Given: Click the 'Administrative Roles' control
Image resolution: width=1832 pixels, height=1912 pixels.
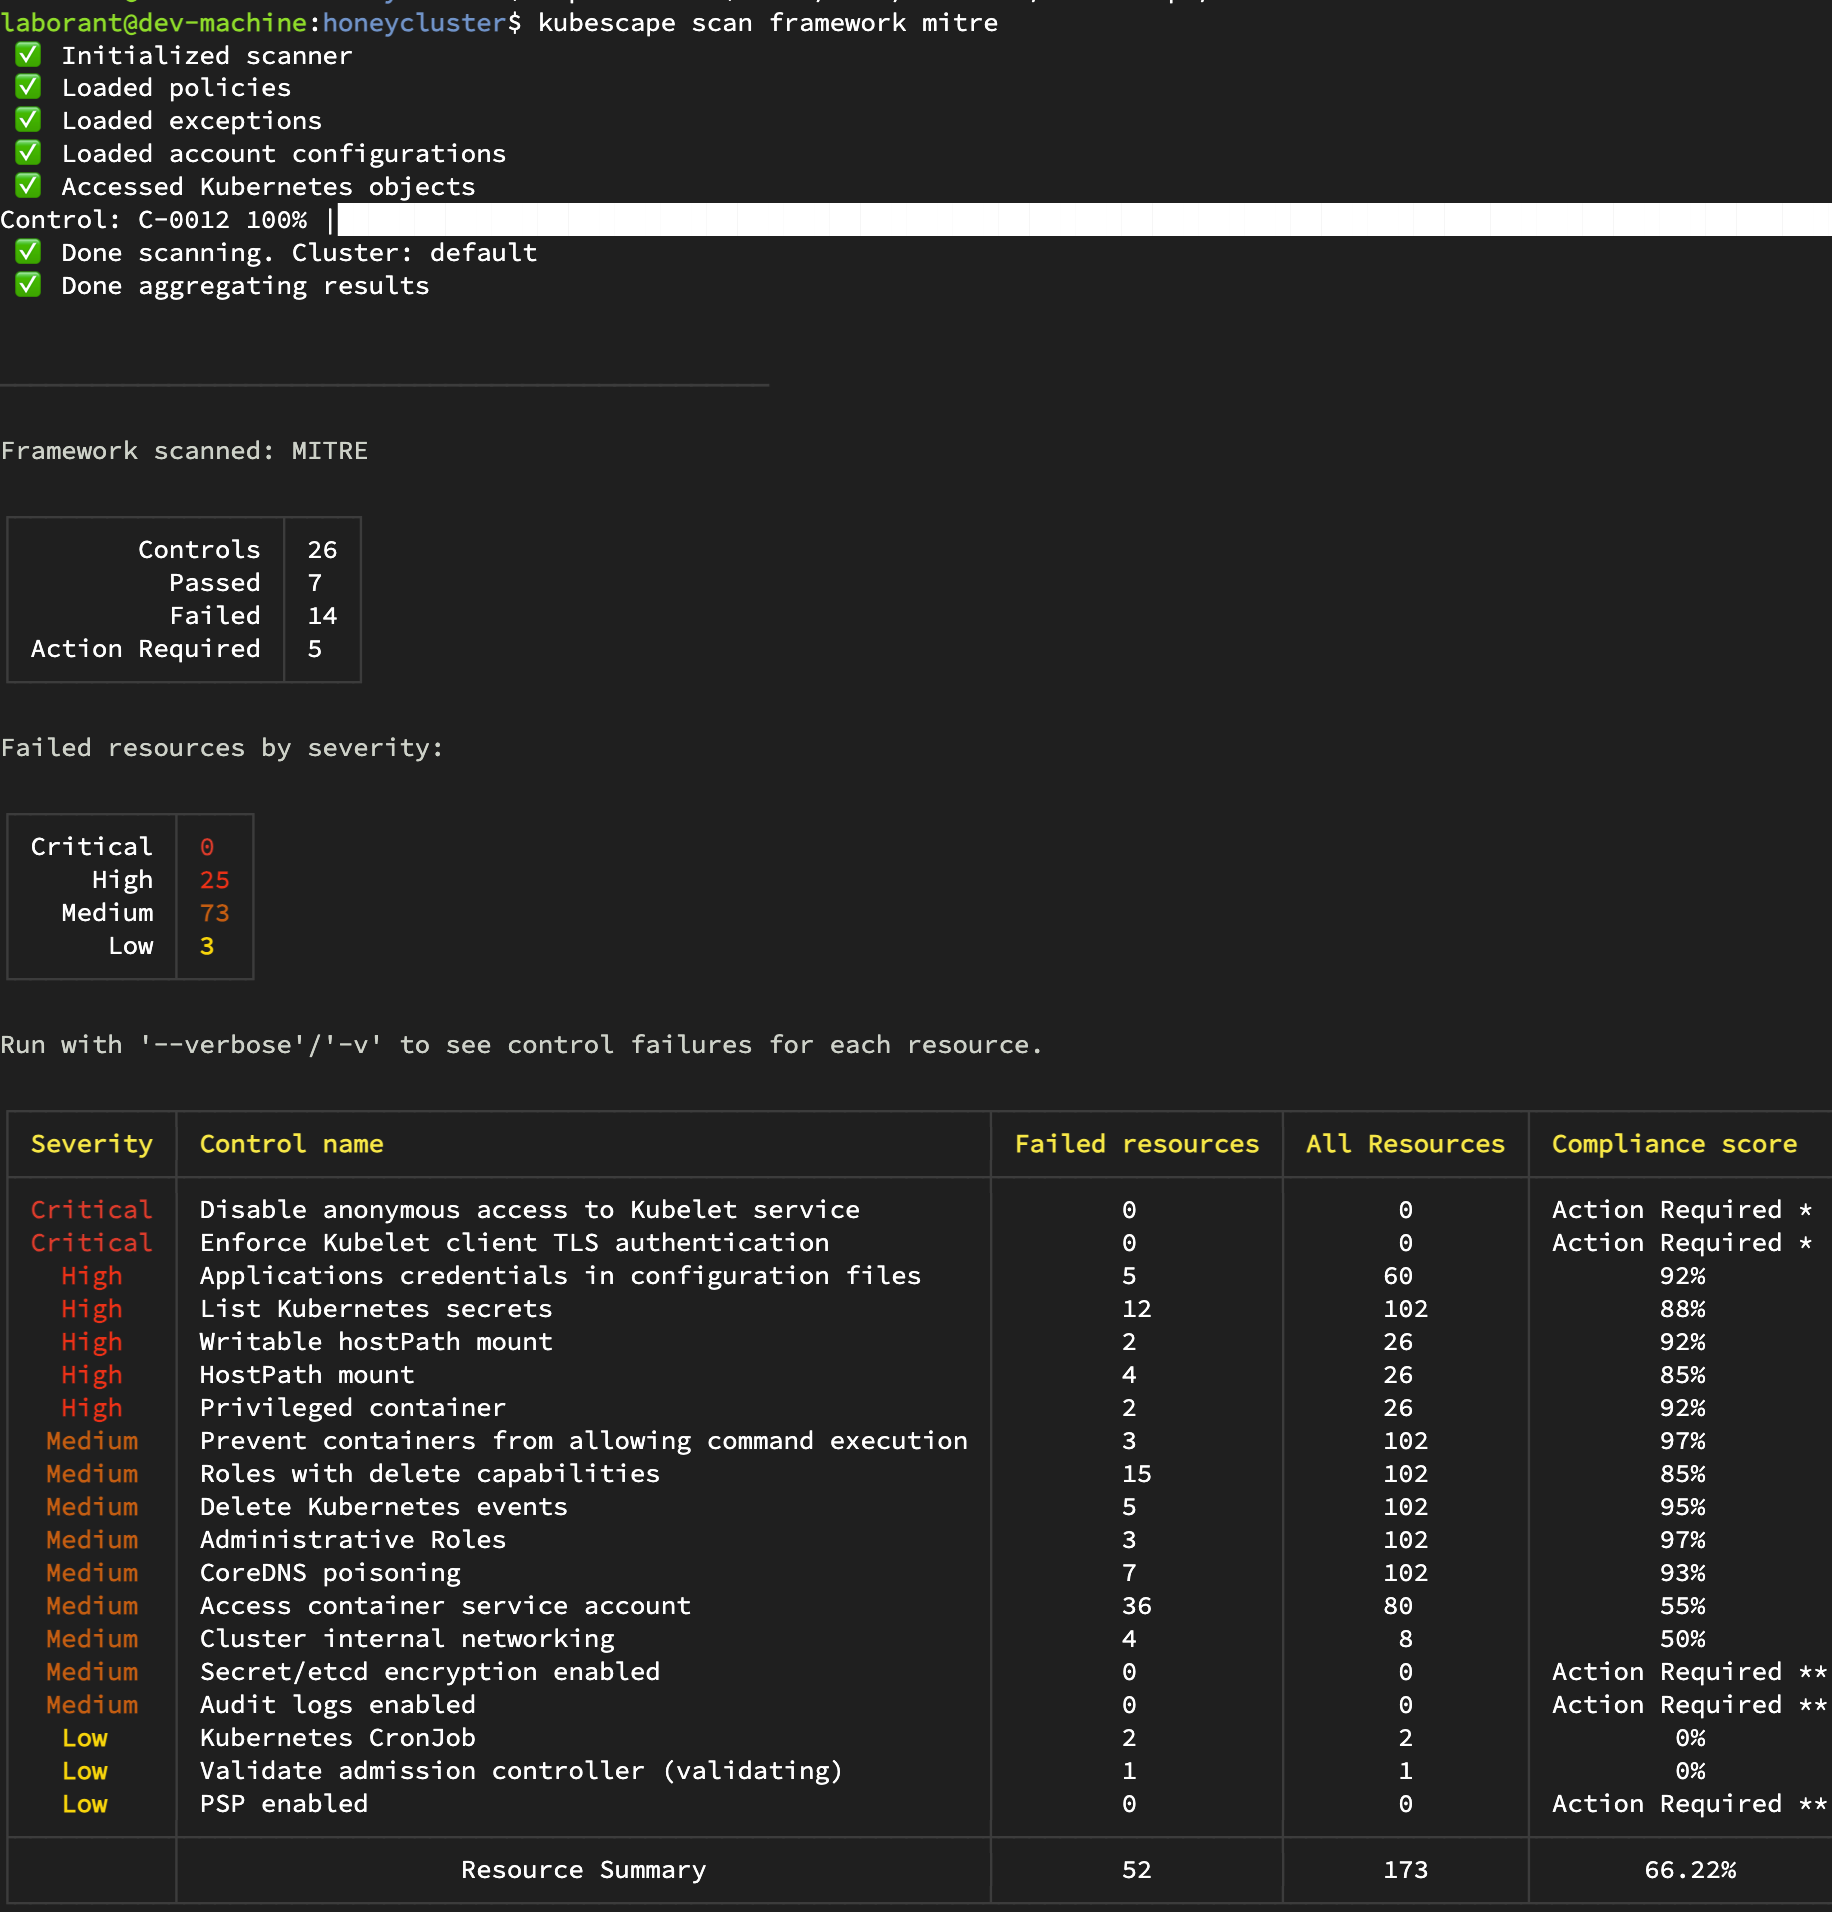Looking at the screenshot, I should pyautogui.click(x=353, y=1540).
